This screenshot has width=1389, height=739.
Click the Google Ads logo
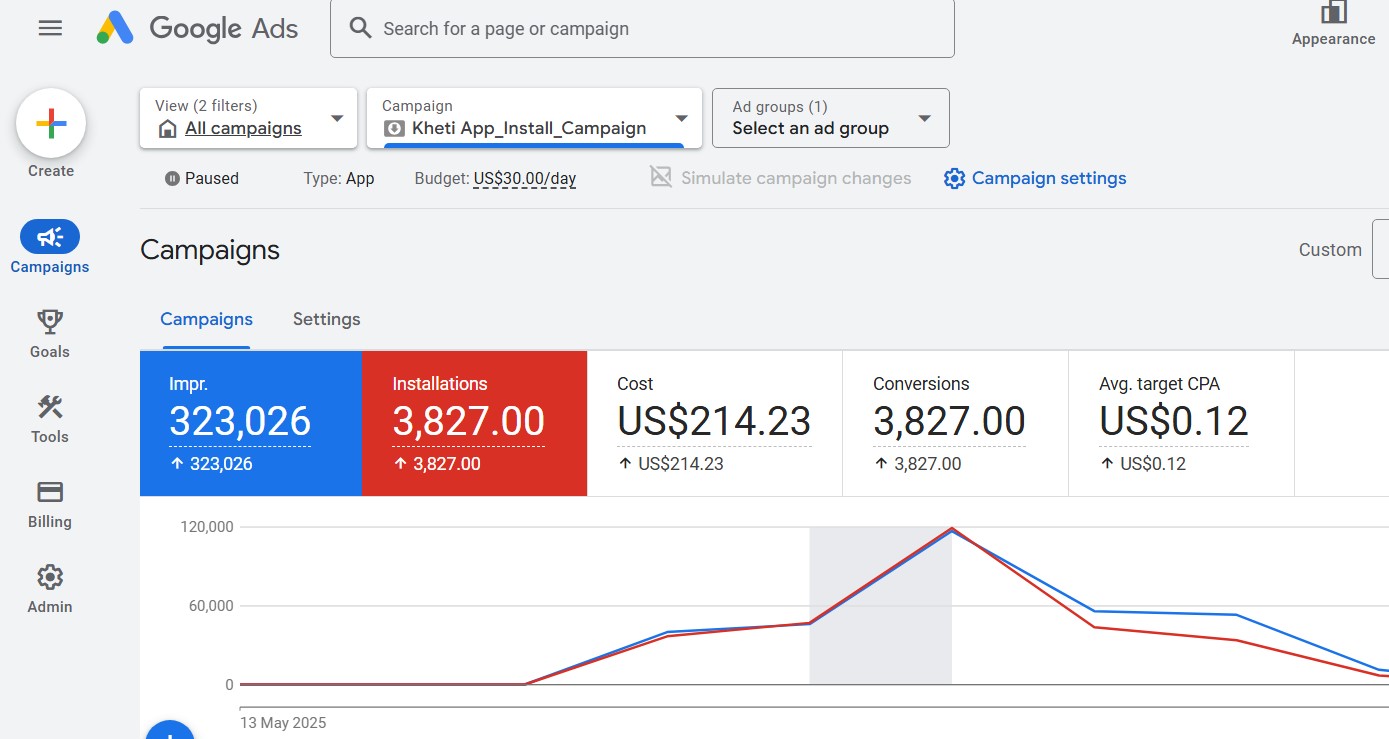(x=198, y=28)
